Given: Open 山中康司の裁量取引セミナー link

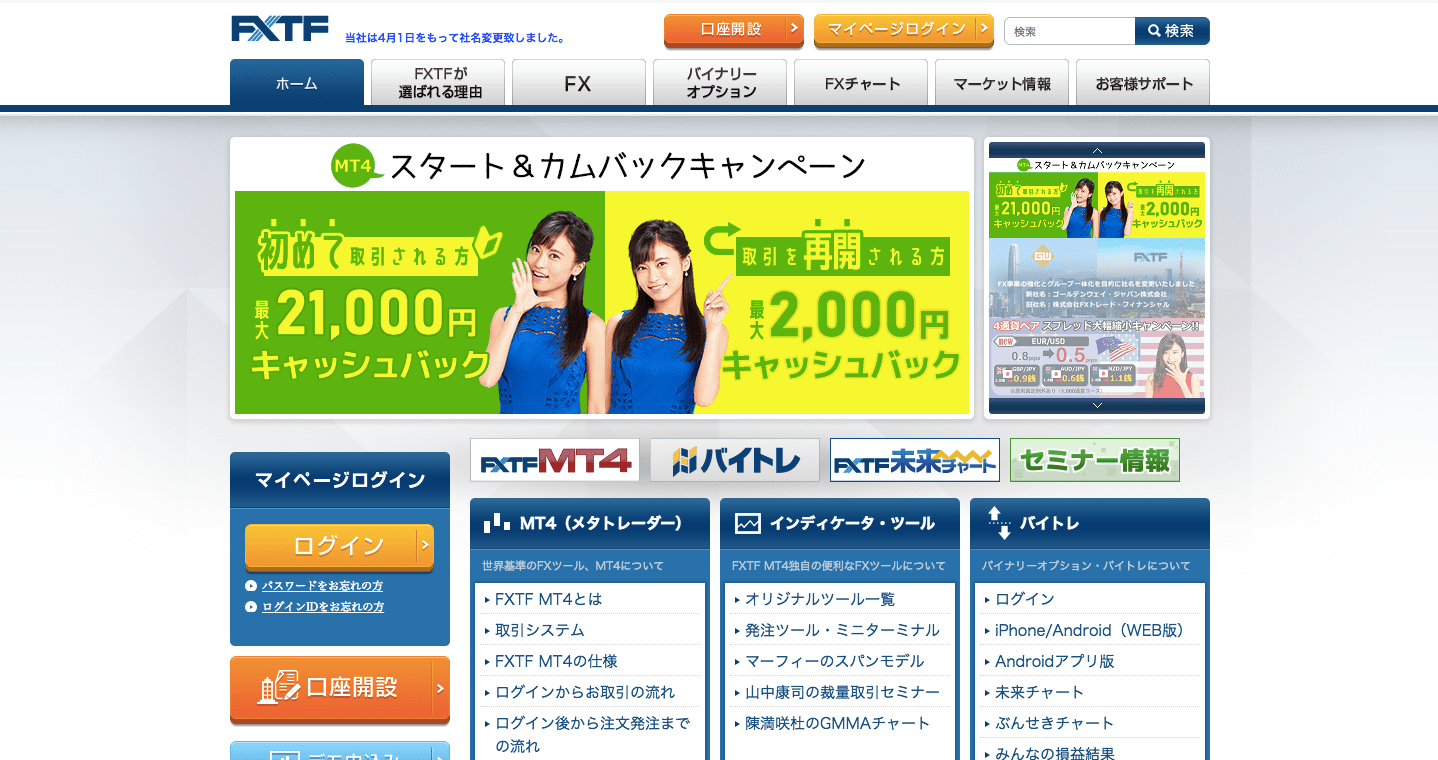Looking at the screenshot, I should 842,692.
